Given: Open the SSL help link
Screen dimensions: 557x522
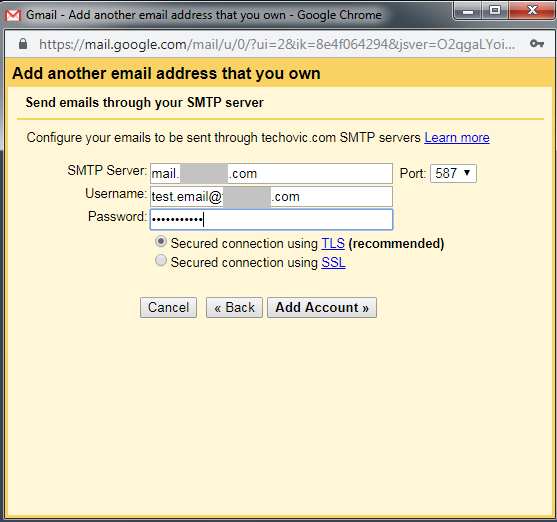Looking at the screenshot, I should tap(333, 263).
